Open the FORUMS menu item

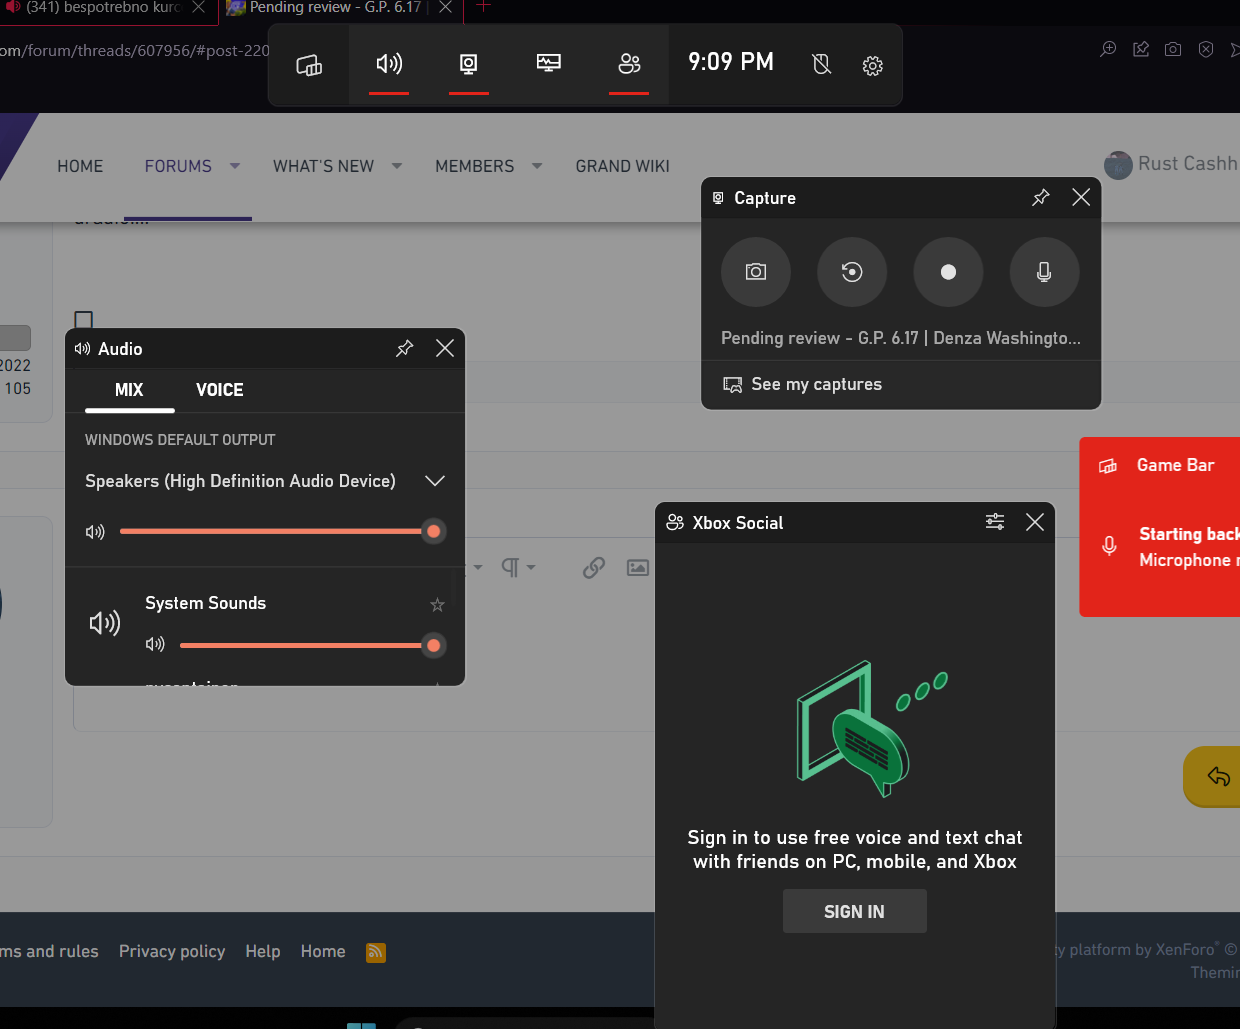(x=178, y=166)
